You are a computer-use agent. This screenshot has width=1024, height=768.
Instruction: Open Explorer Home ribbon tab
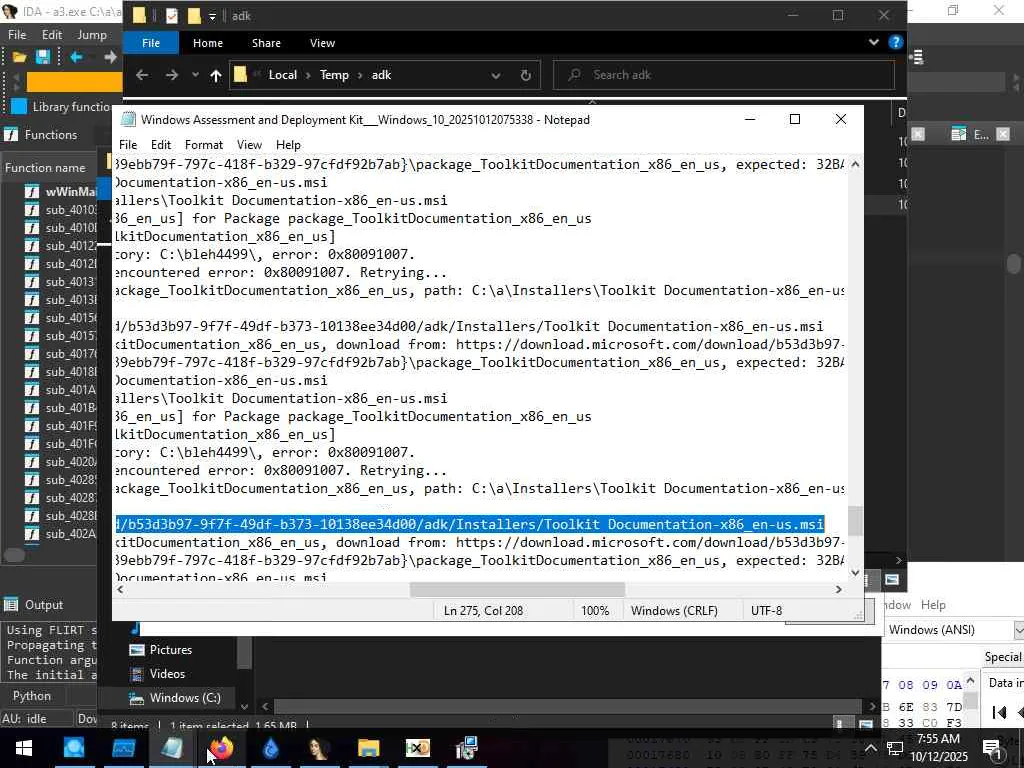208,43
